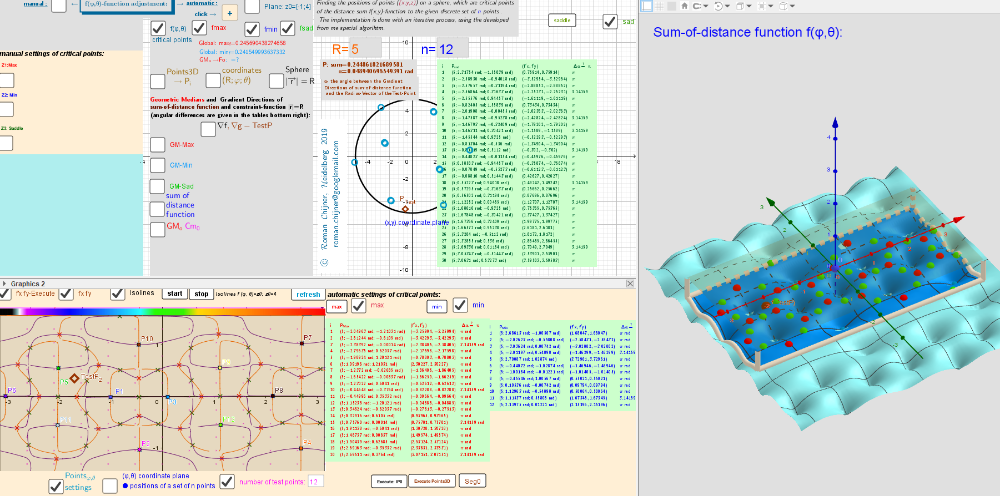
Task: Toggle the sum of distance function checkbox
Action: [x=157, y=209]
